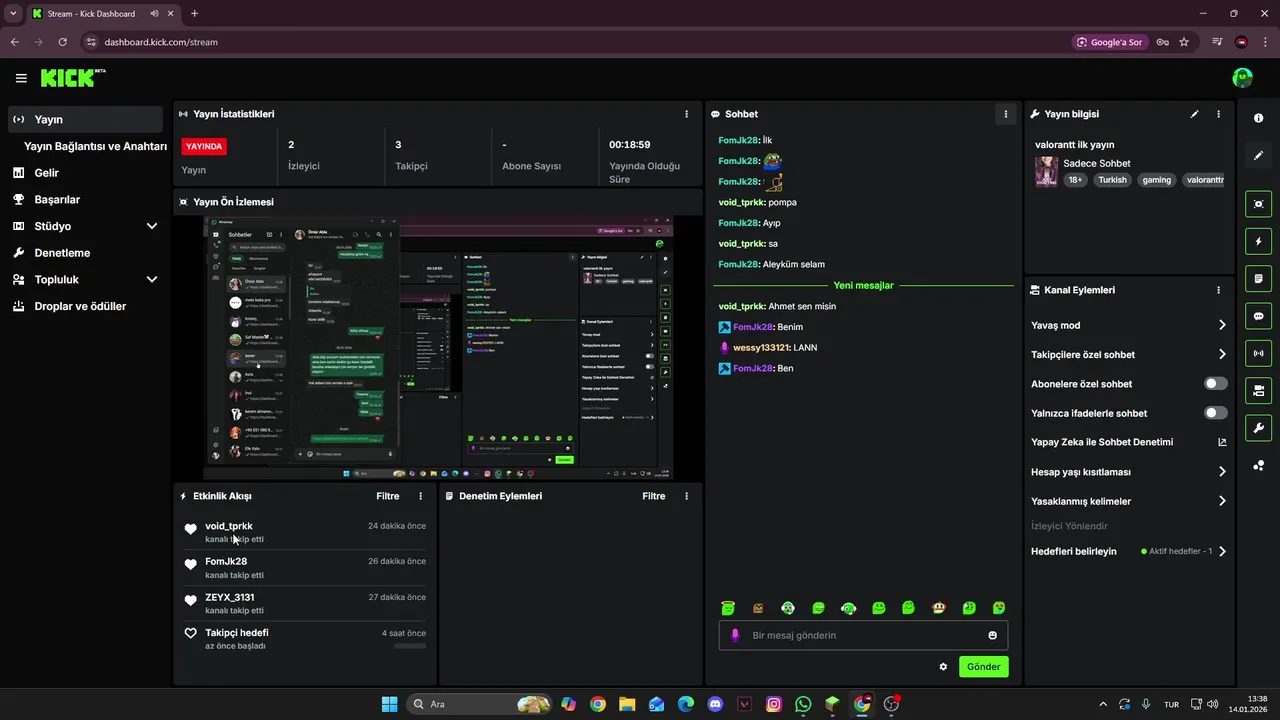Image resolution: width=1280 pixels, height=720 pixels.
Task: Open Yayın İstatistikleri three-dot menu
Action: [686, 114]
